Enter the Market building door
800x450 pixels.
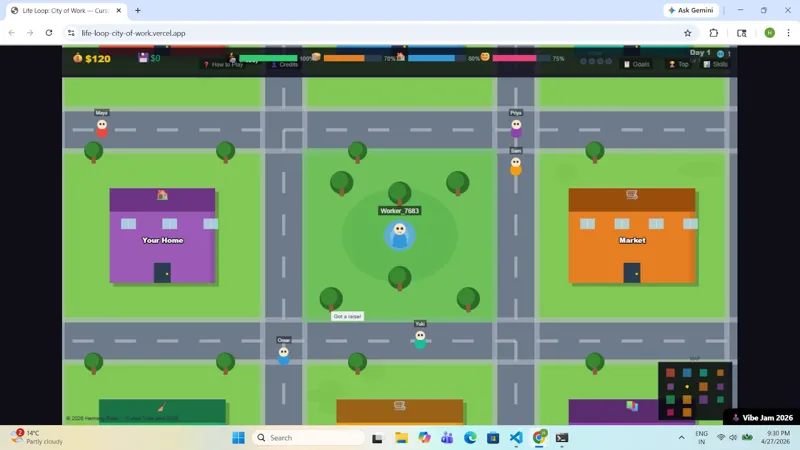tap(632, 272)
